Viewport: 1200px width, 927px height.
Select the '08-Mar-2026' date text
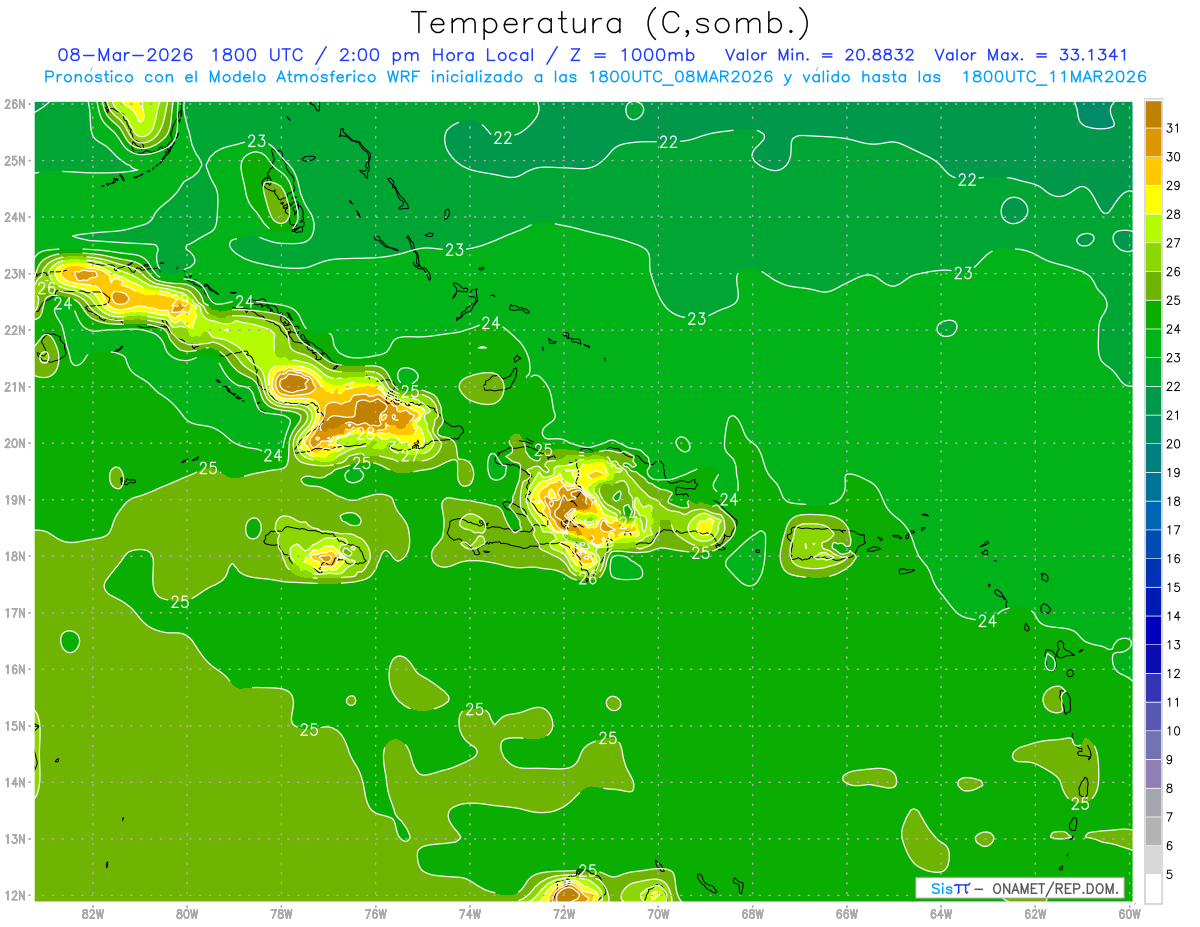point(125,55)
